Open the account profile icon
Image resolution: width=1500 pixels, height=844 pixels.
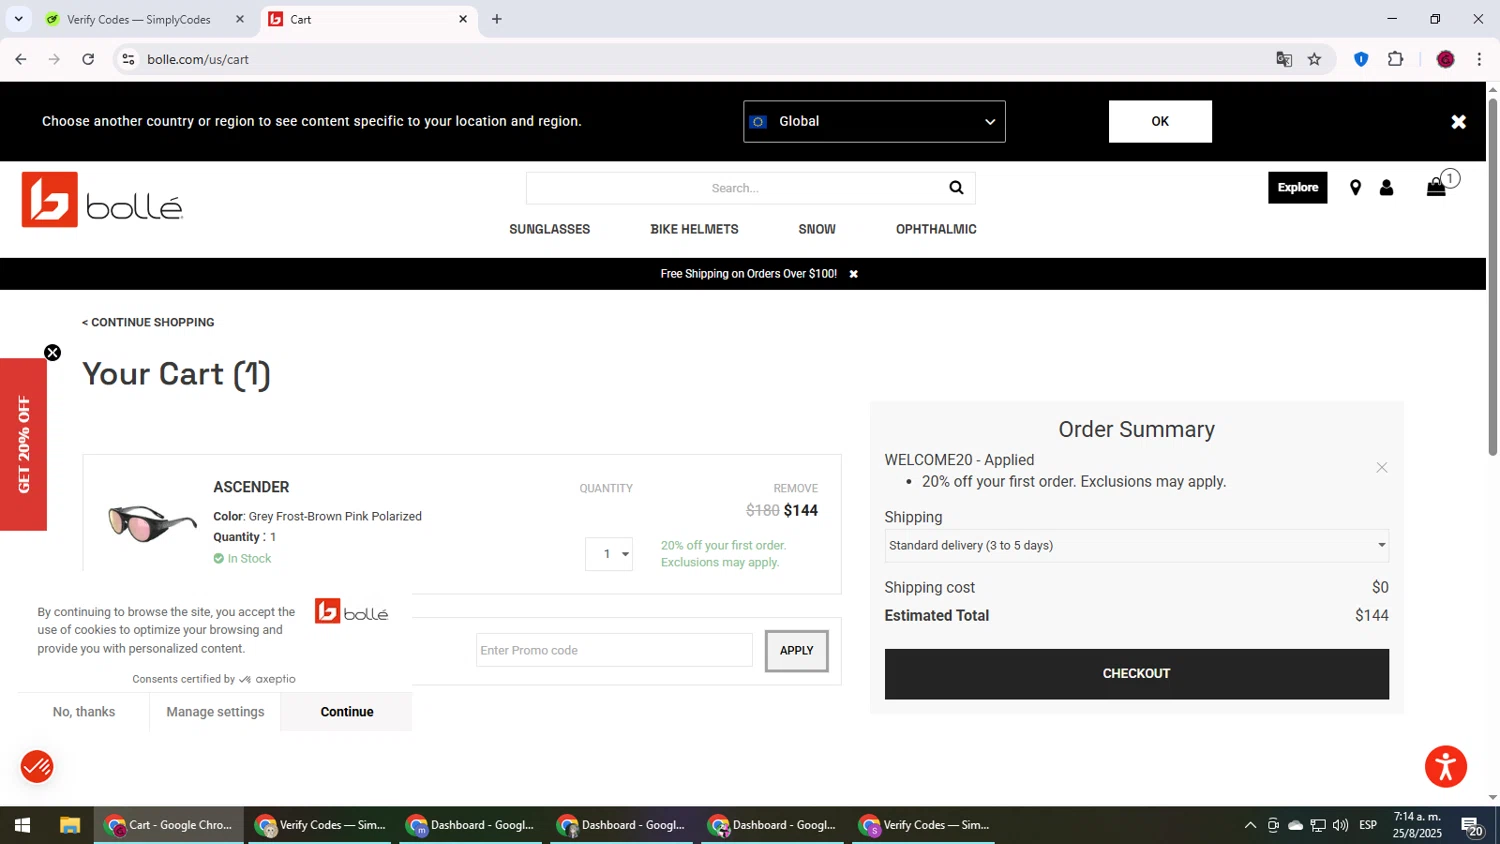[1386, 188]
